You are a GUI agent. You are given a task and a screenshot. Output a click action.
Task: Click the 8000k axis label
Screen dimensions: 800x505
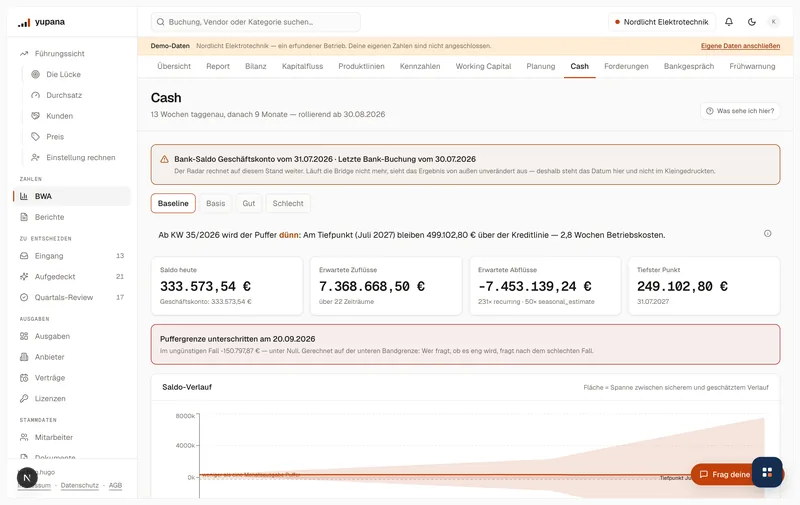[185, 416]
